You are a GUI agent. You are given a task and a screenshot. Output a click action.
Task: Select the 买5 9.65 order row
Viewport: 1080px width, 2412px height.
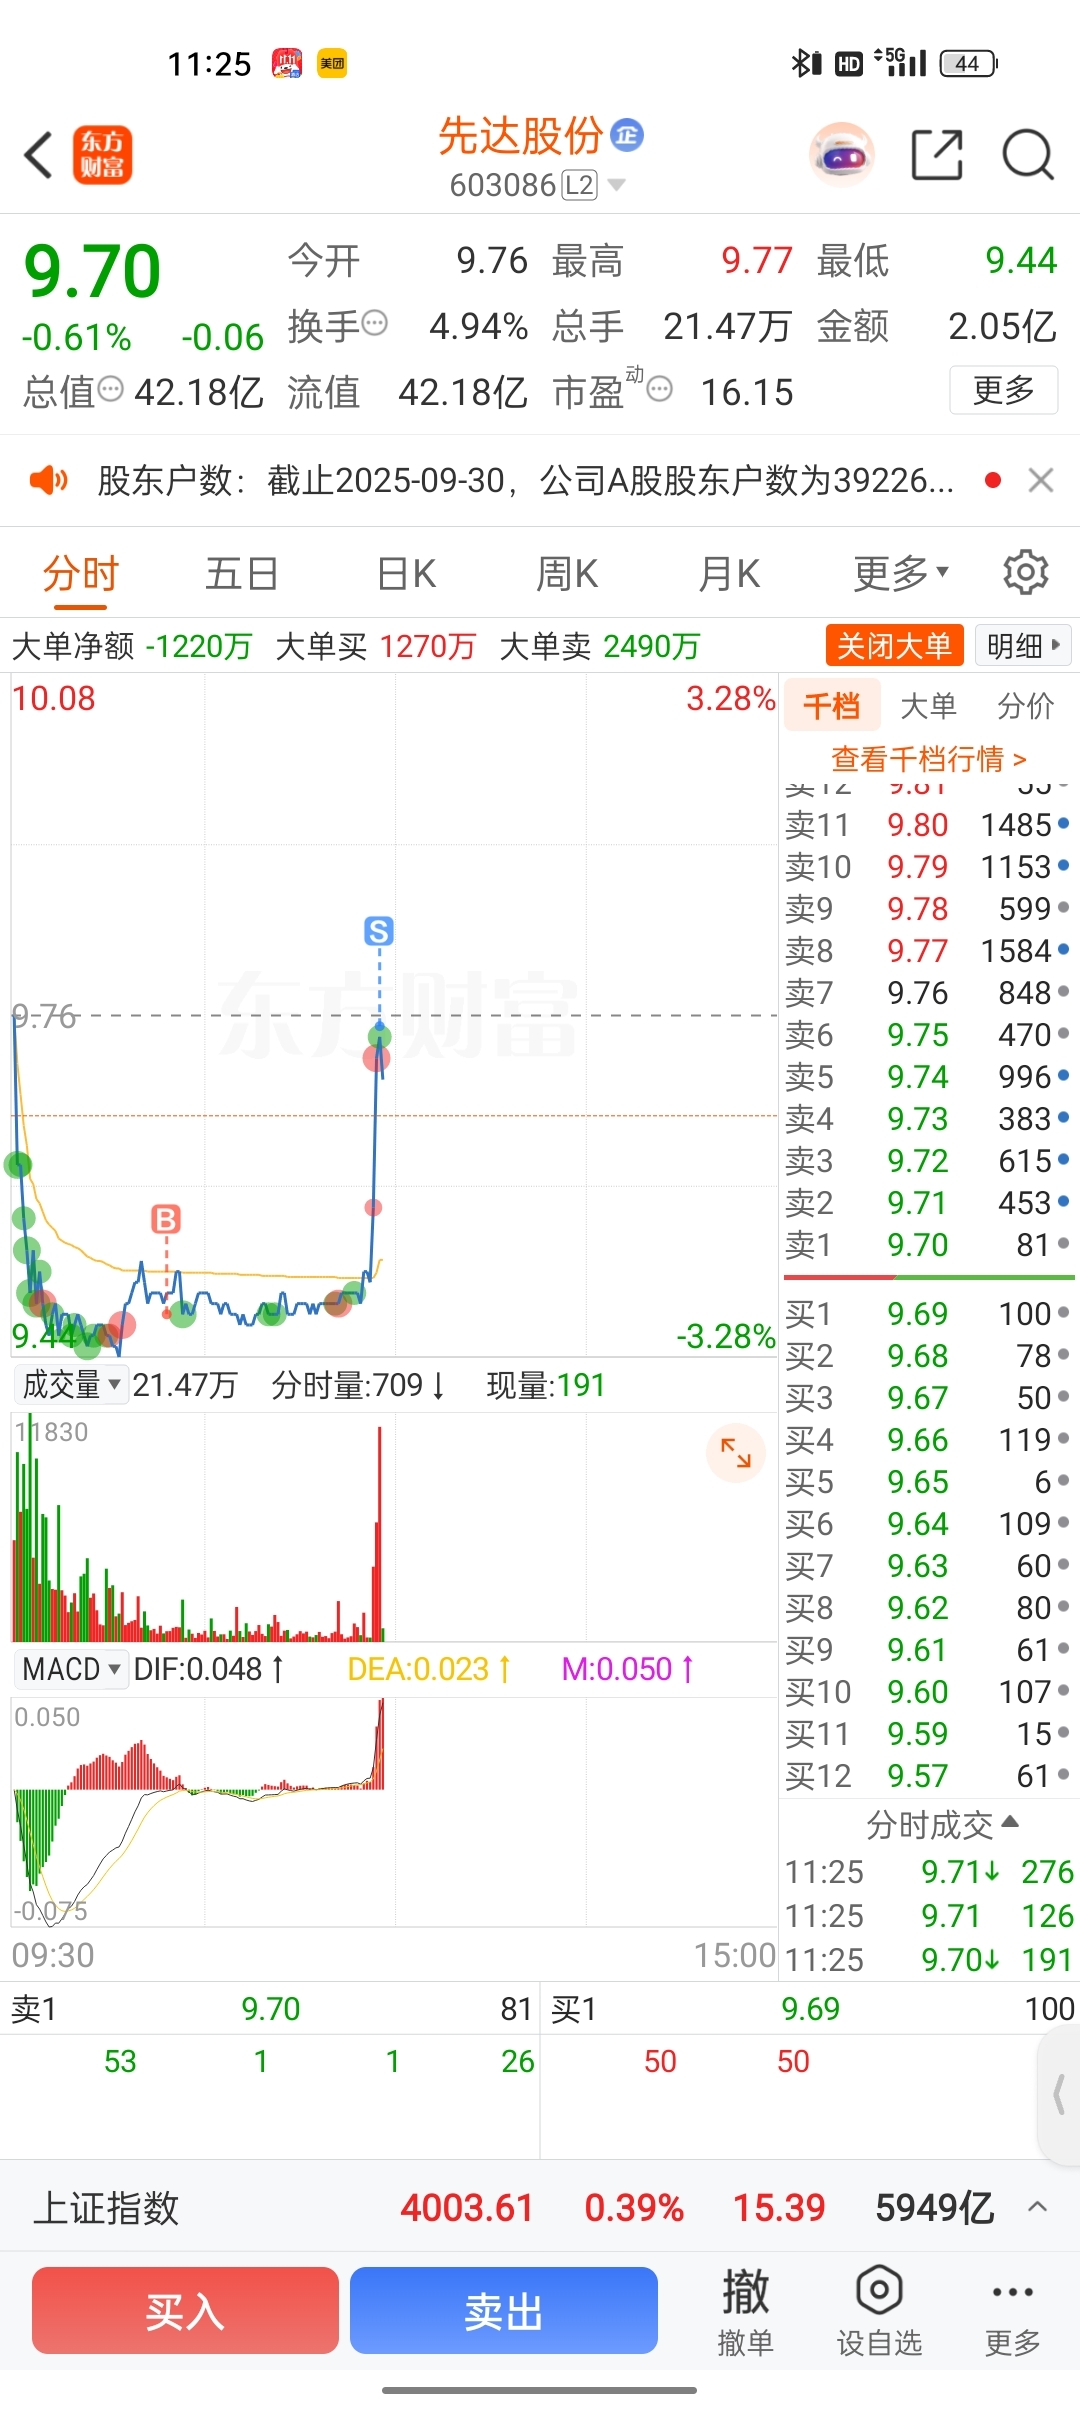(927, 1481)
